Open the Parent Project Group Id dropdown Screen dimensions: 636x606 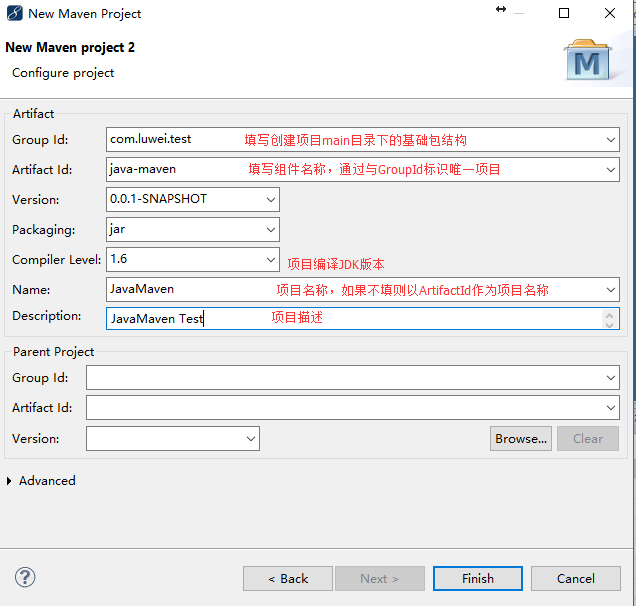[x=610, y=378]
